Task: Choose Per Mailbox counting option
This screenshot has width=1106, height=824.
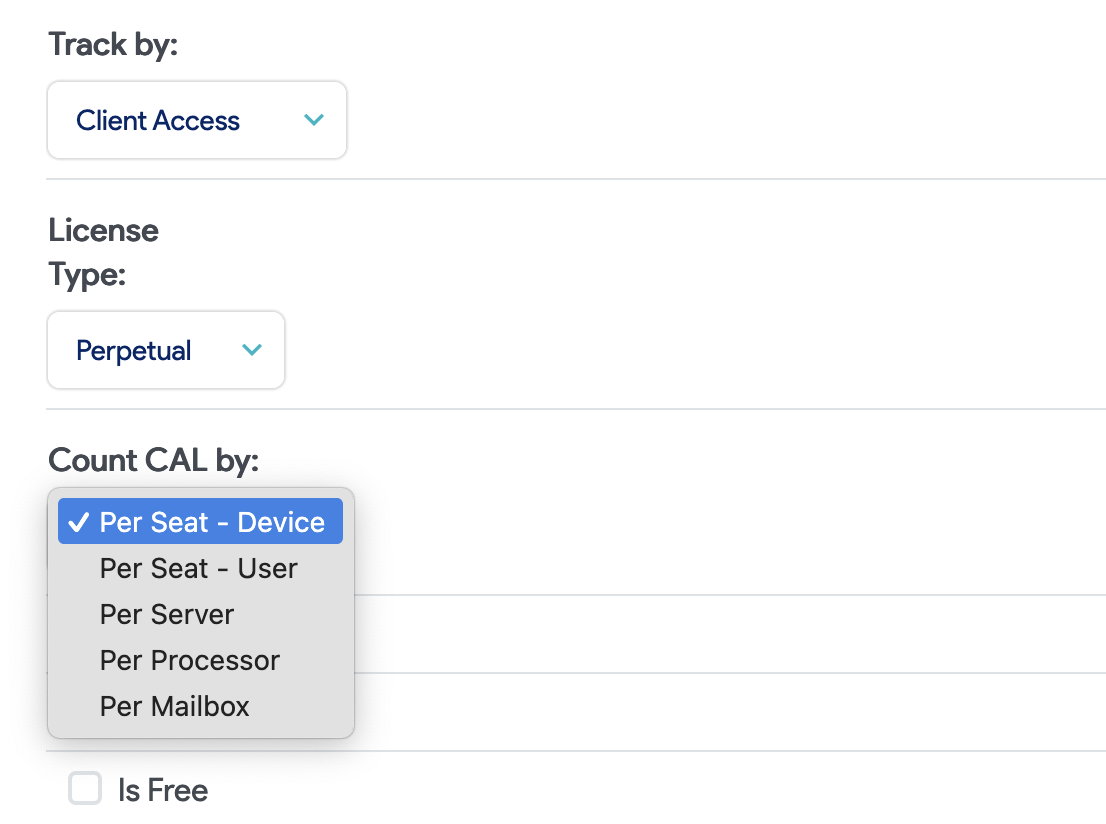Action: (174, 706)
